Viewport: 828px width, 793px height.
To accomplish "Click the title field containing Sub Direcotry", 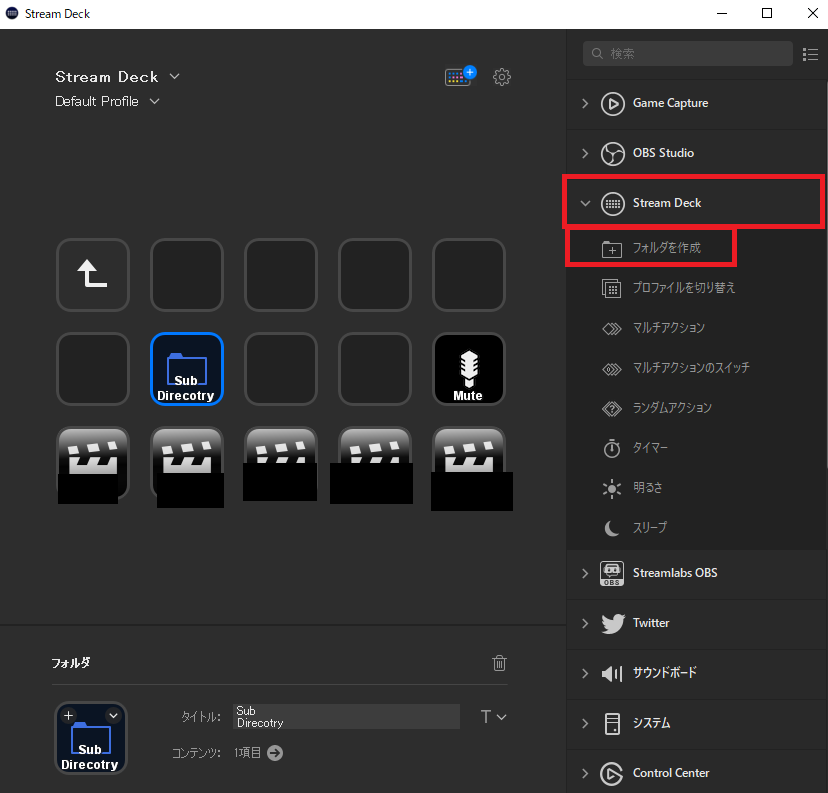I will [x=346, y=716].
